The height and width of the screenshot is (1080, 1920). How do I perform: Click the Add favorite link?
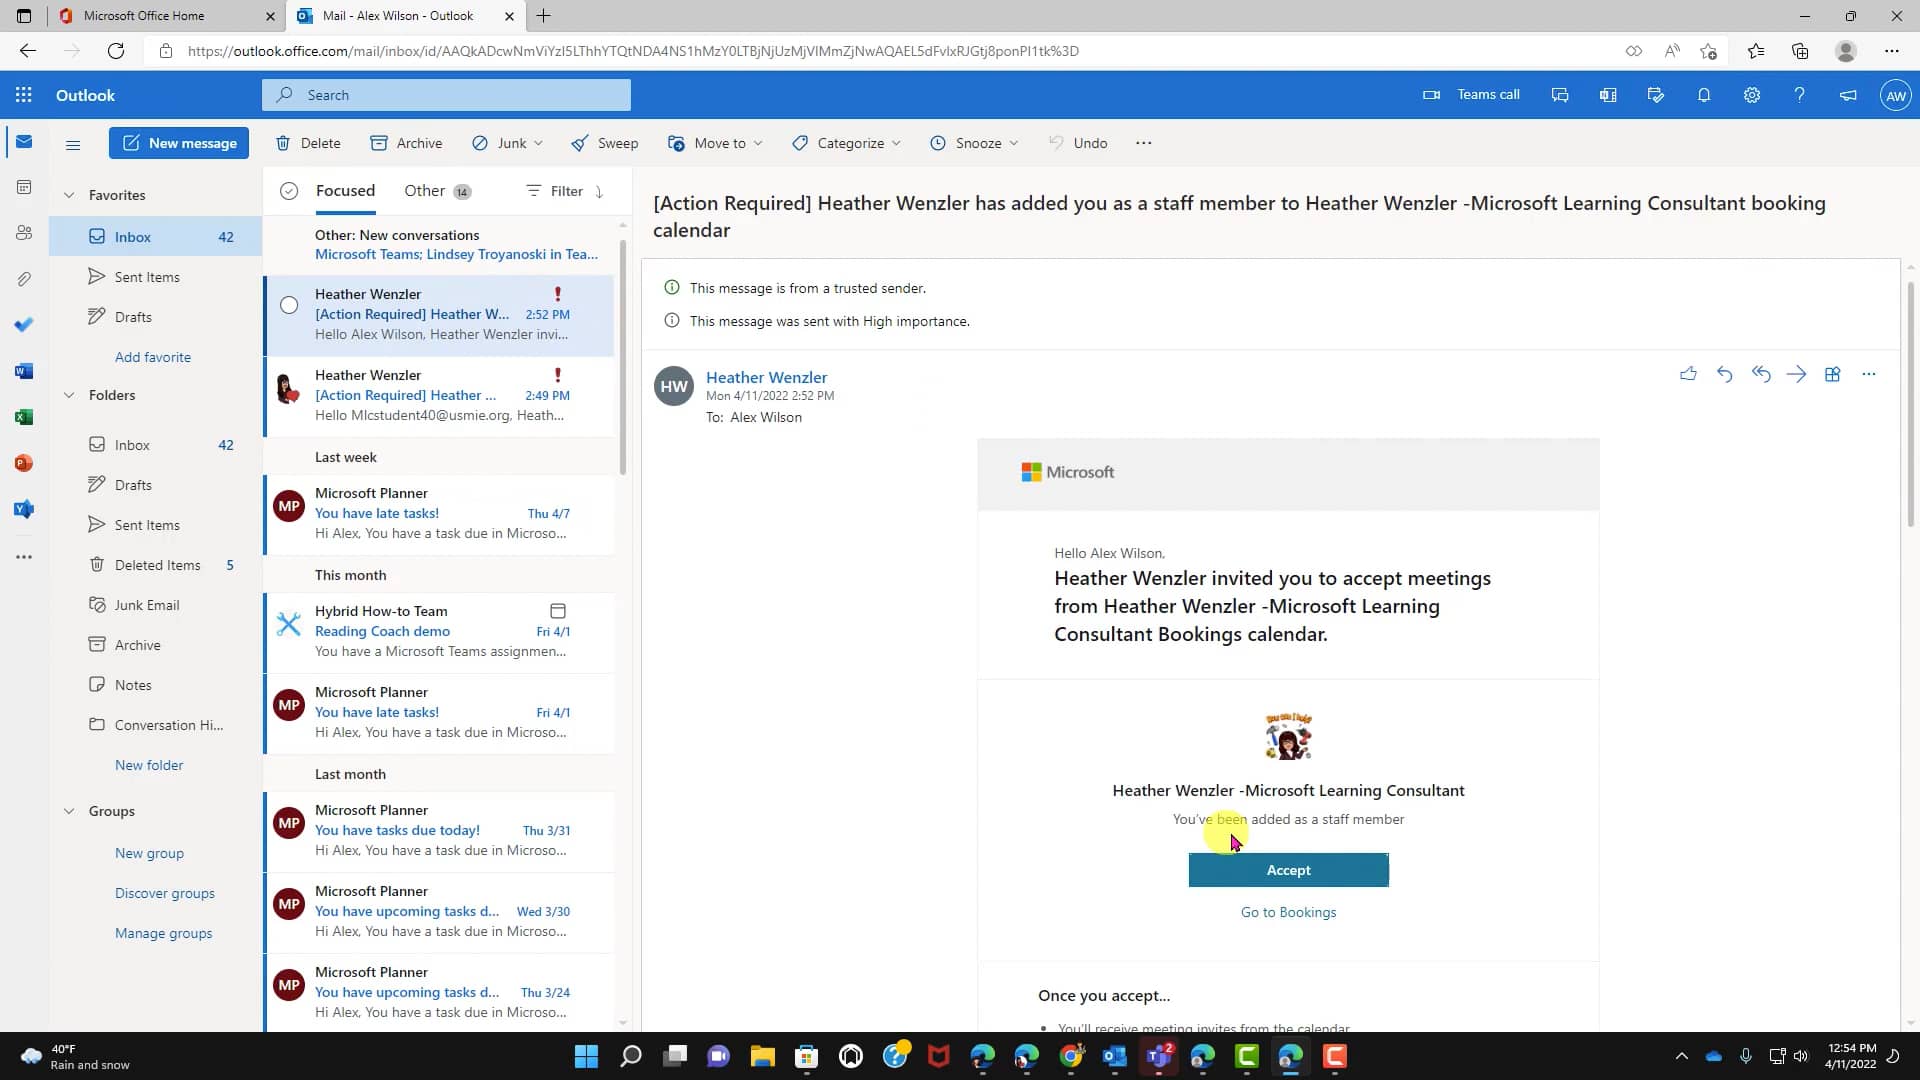152,357
